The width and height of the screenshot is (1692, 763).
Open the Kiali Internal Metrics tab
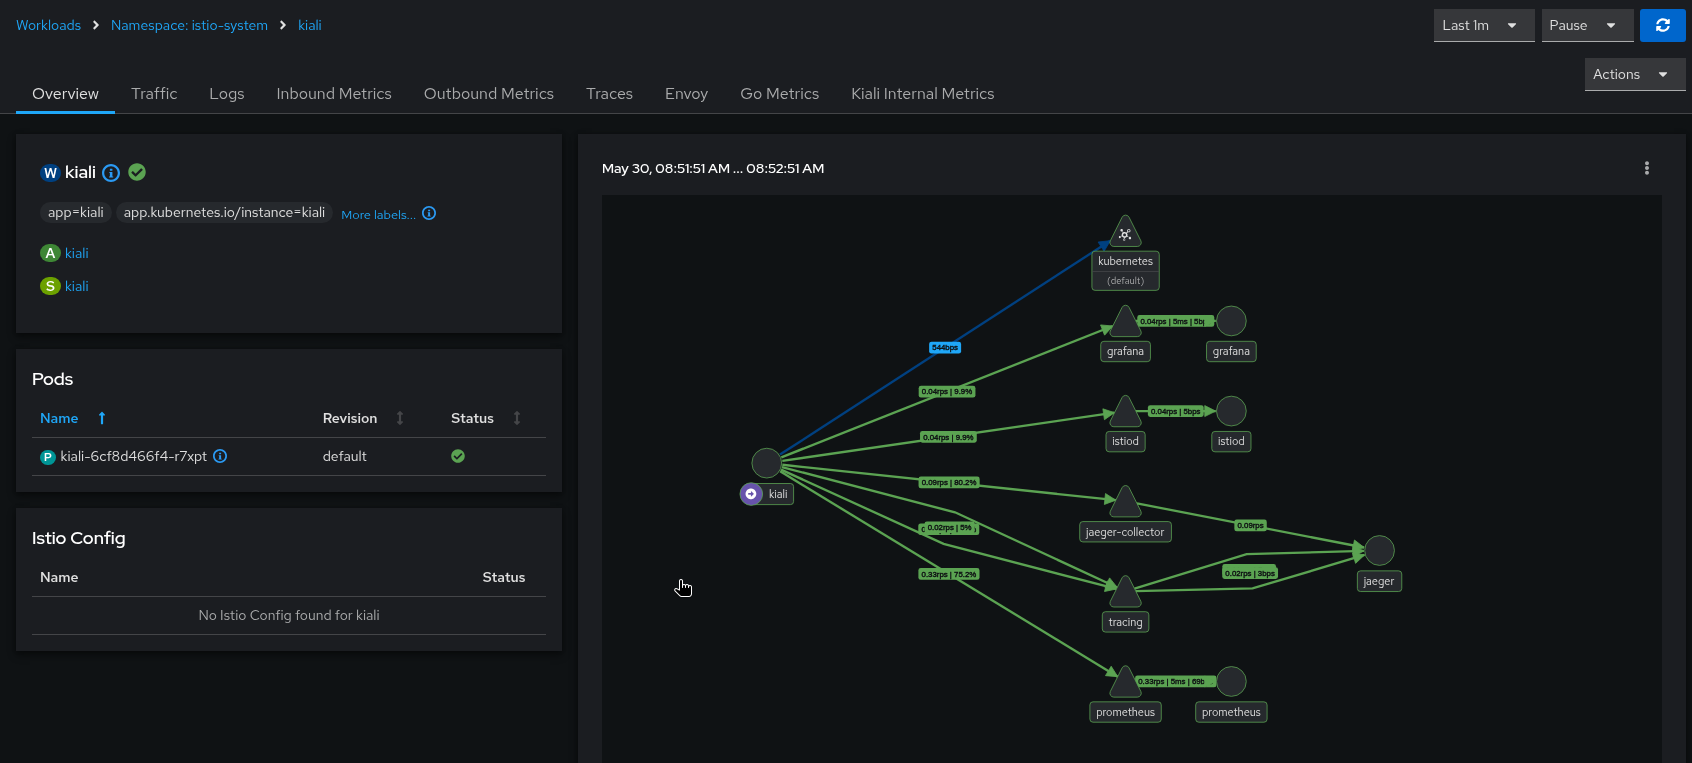tap(922, 93)
